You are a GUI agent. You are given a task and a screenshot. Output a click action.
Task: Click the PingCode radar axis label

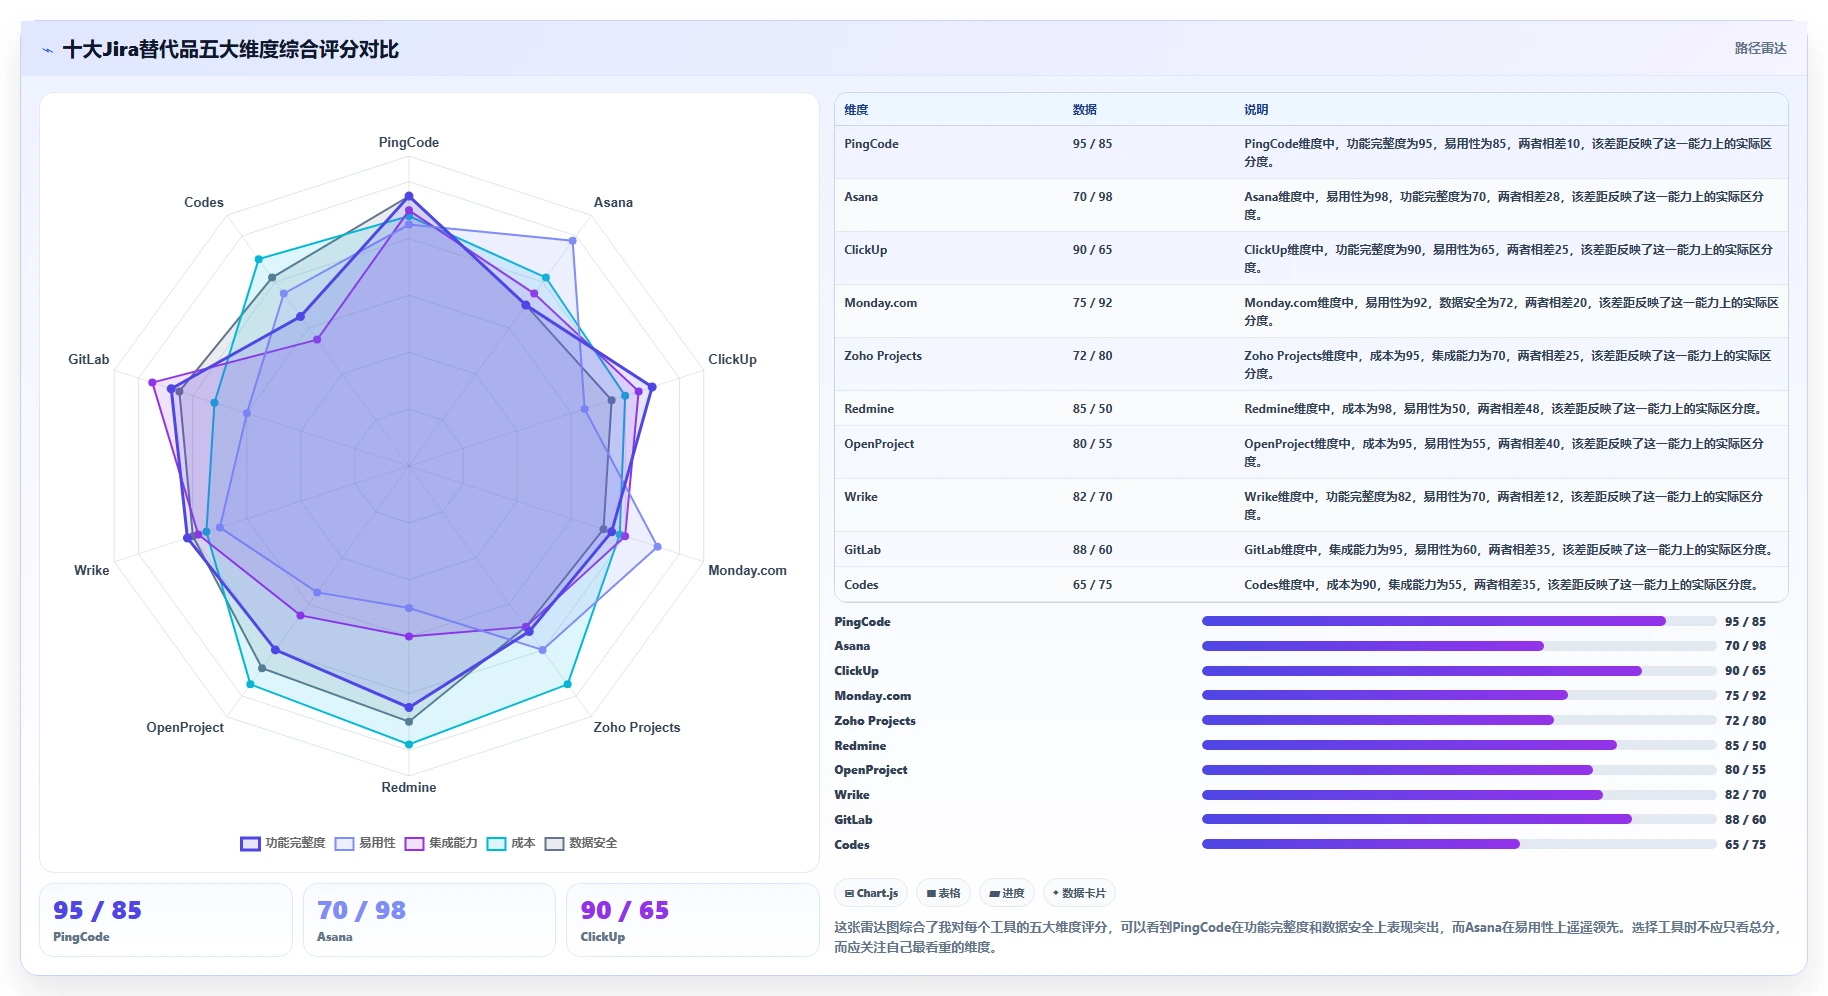click(x=409, y=143)
